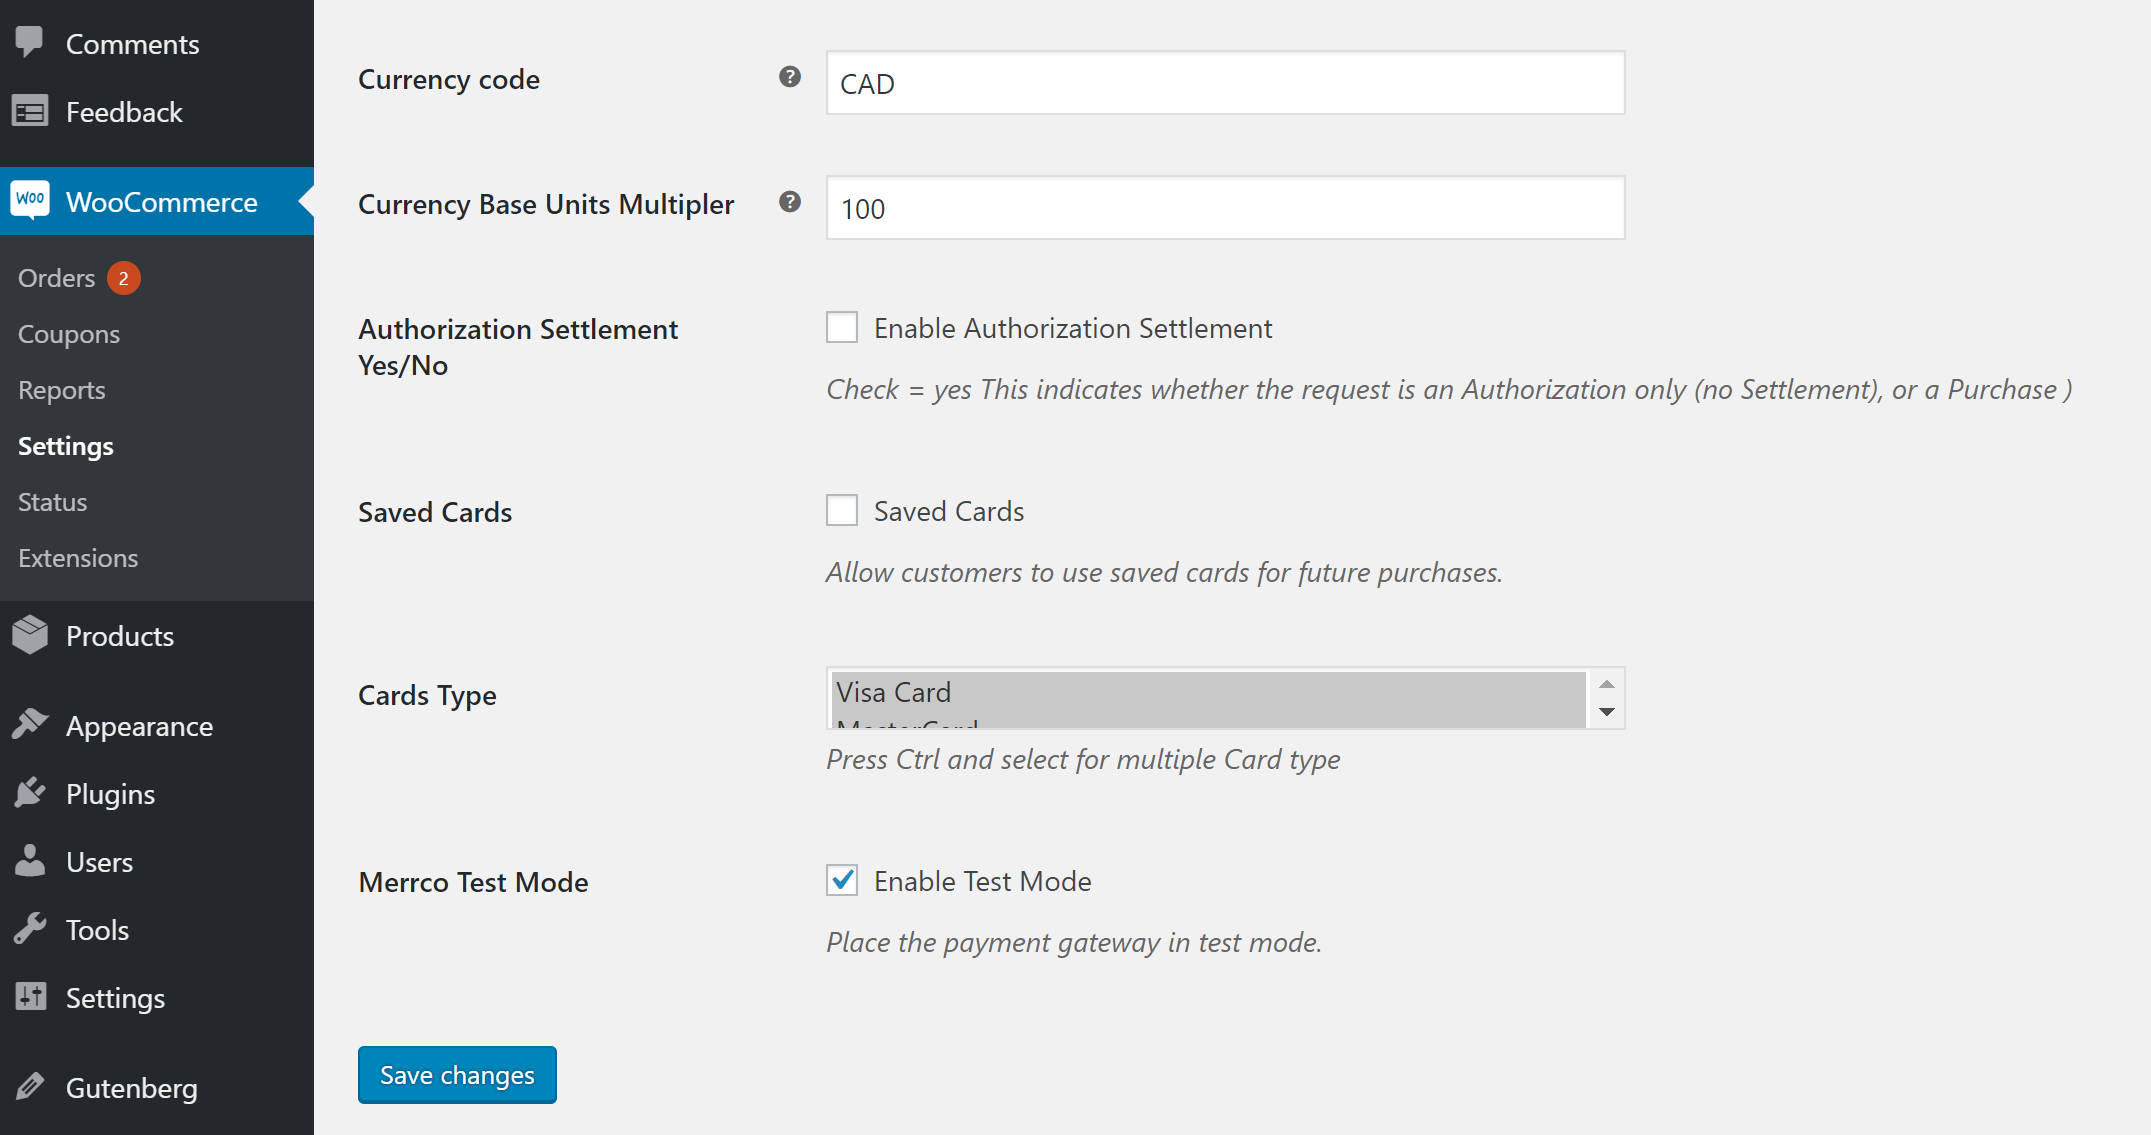Viewport: 2151px width, 1135px height.
Task: Check the Saved Cards checkbox
Action: tap(842, 510)
